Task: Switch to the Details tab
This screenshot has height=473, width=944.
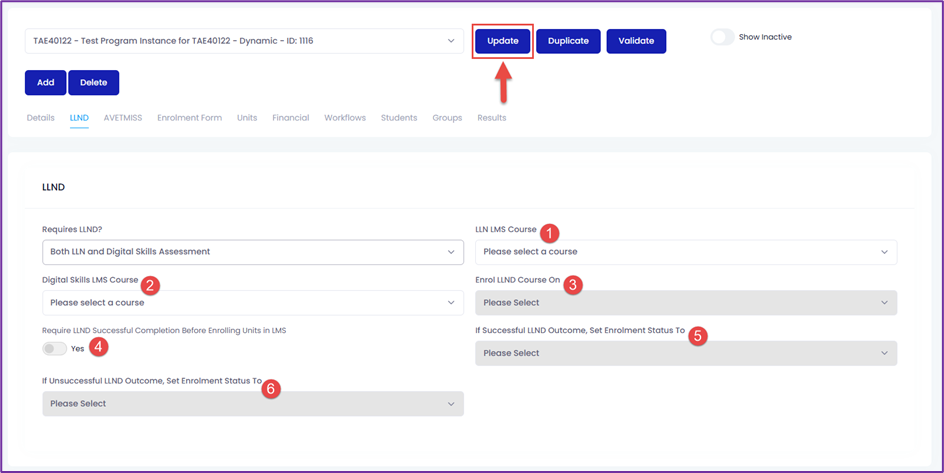Action: [40, 118]
